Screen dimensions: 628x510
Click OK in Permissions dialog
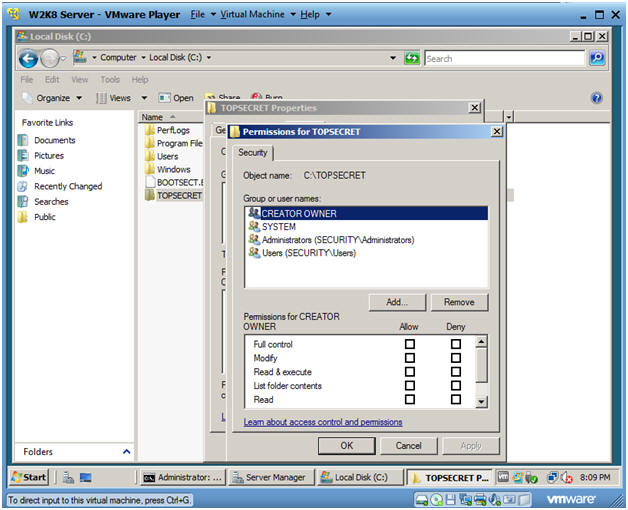347,446
